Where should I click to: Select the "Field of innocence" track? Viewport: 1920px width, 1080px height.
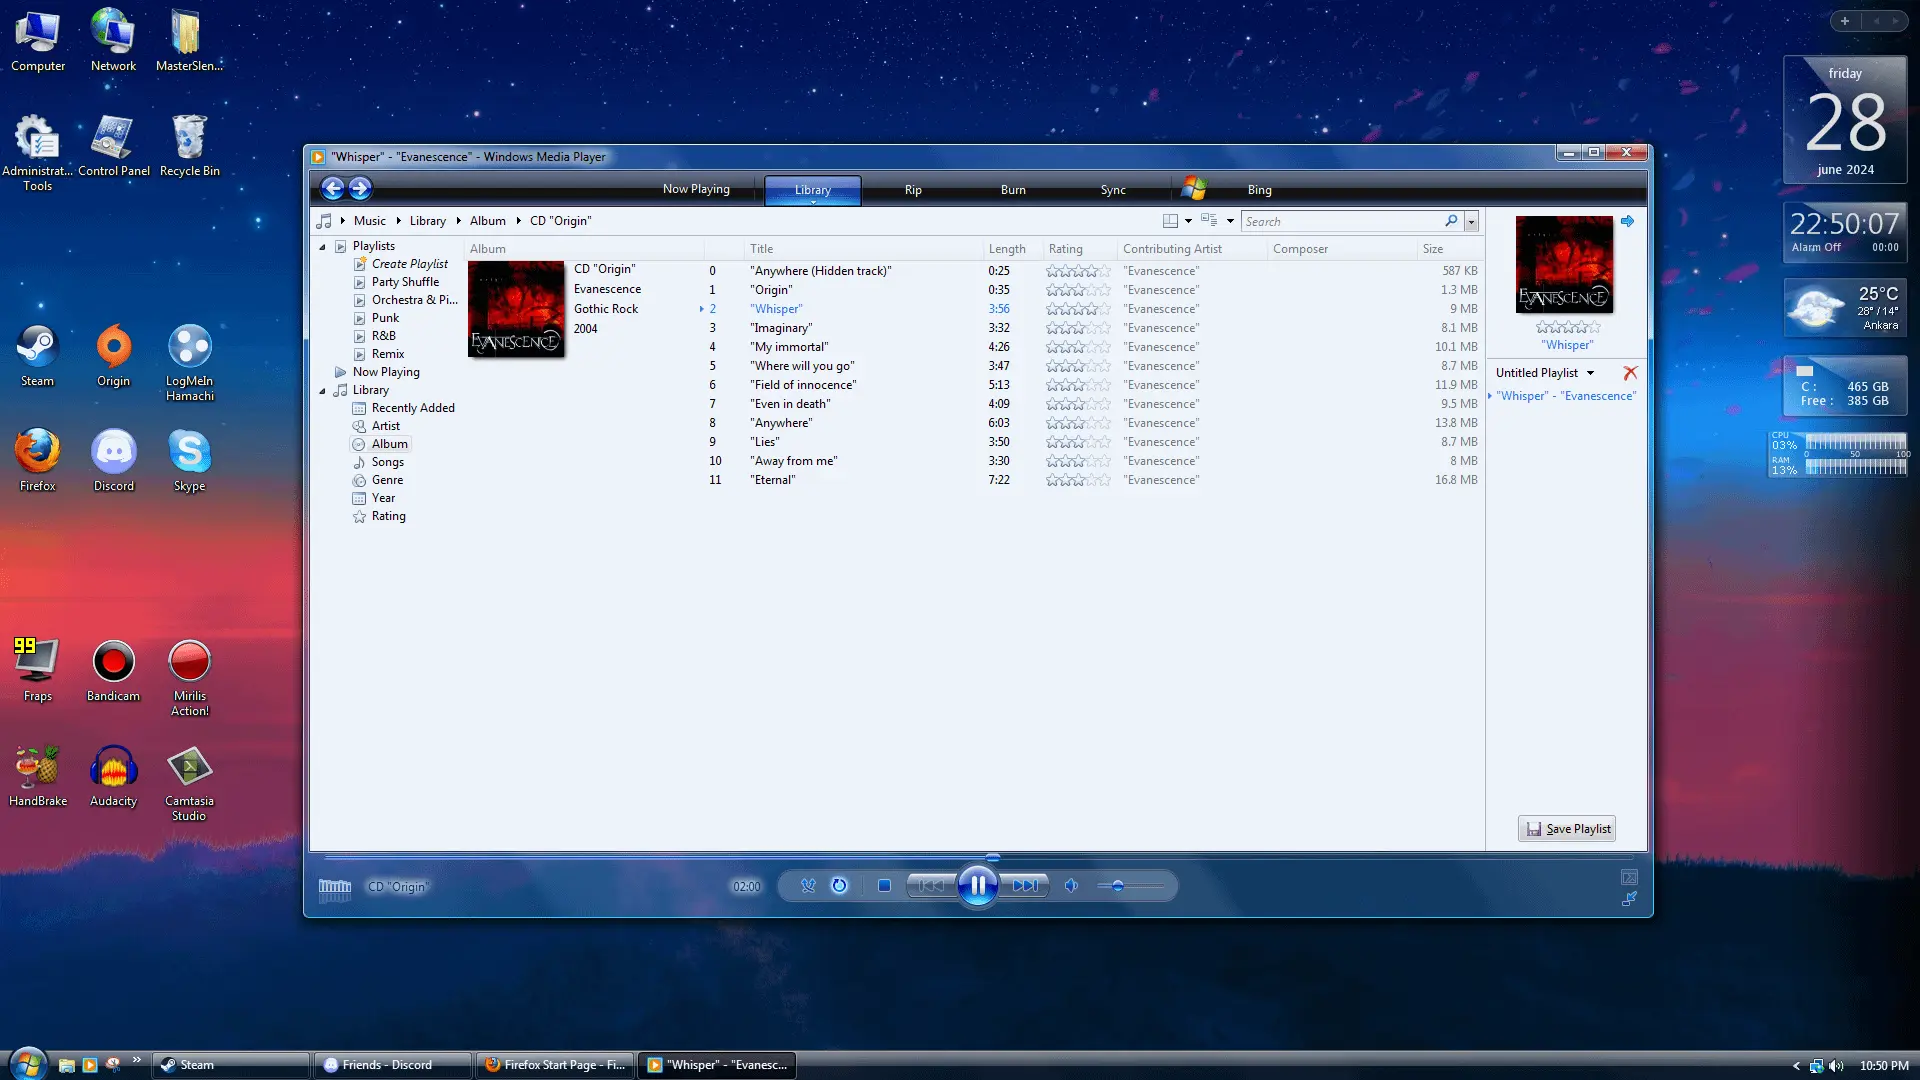(x=803, y=385)
